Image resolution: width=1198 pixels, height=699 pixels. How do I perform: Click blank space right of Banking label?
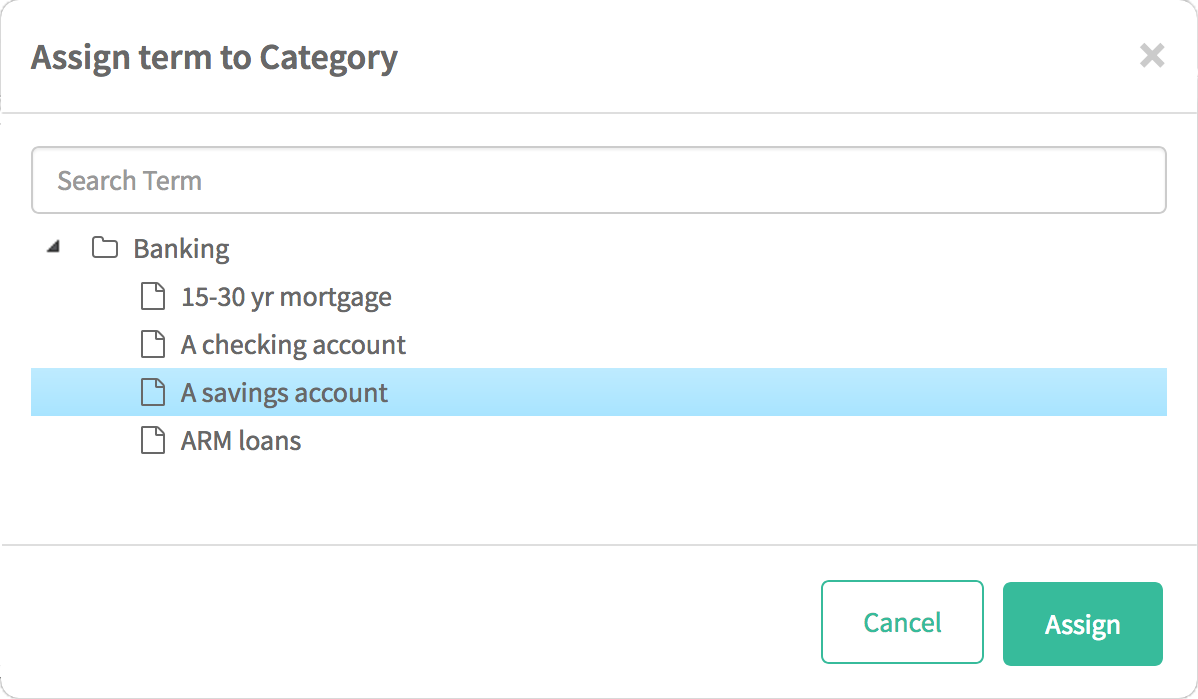tap(698, 248)
